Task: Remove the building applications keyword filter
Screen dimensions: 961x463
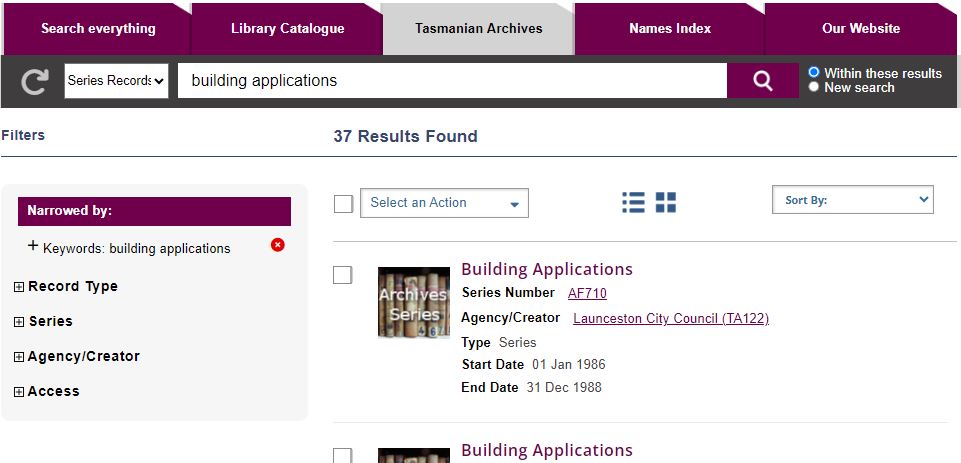Action: (278, 245)
